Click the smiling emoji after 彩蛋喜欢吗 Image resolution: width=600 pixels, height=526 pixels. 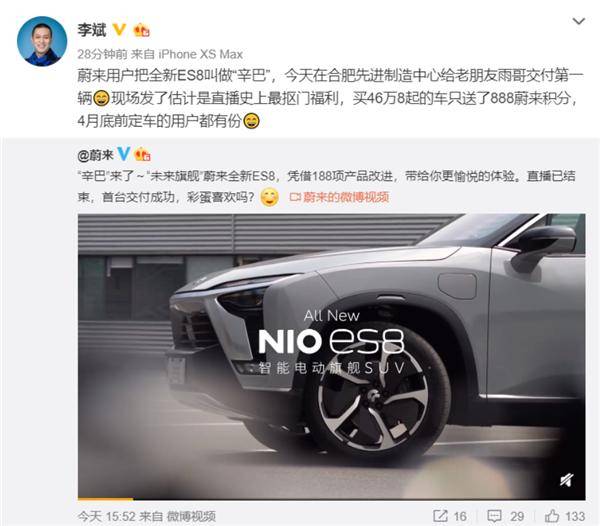point(269,197)
